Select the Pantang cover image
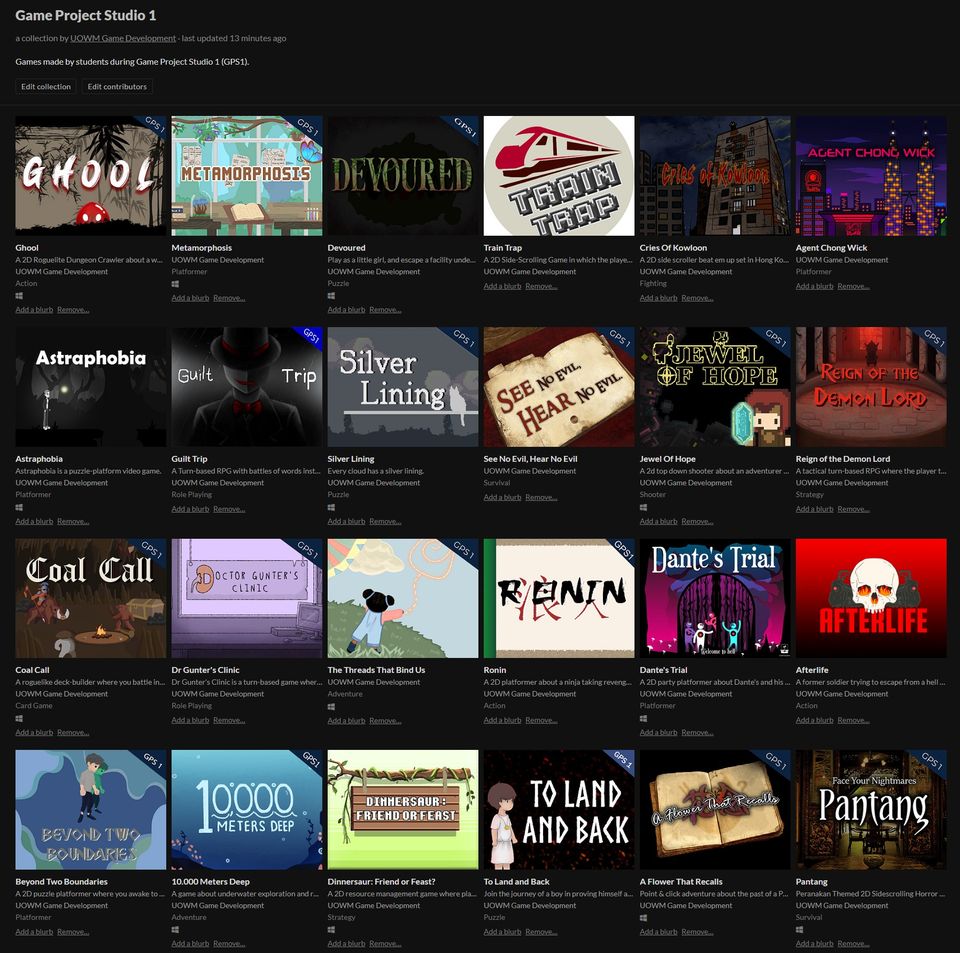The height and width of the screenshot is (953, 960). (x=871, y=810)
